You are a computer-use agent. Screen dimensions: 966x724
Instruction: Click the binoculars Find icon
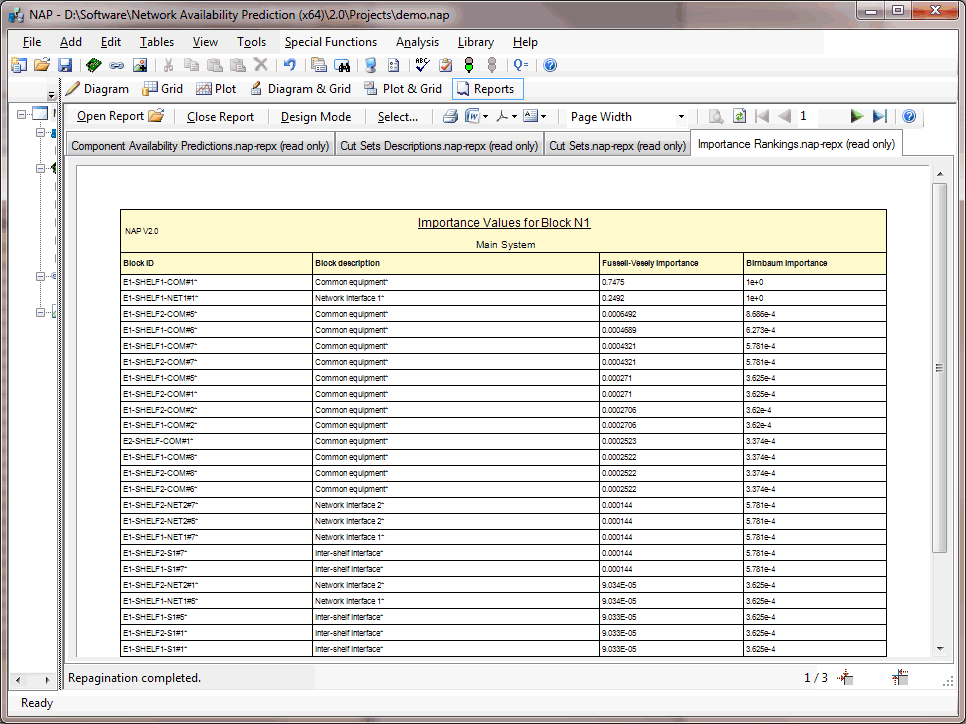(342, 65)
